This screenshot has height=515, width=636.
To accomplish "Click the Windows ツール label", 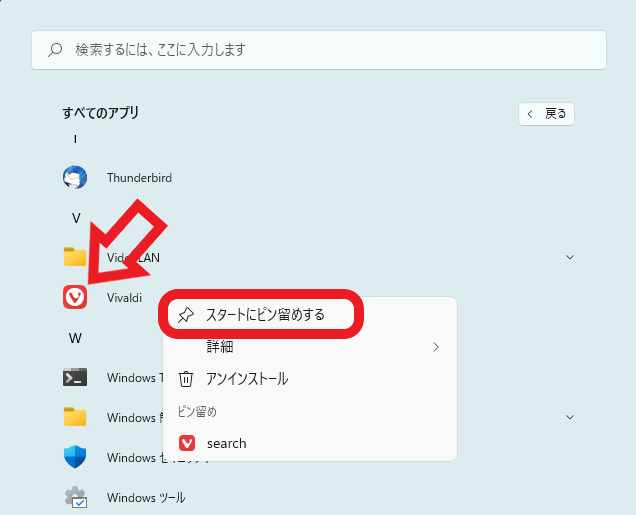I will [x=146, y=498].
